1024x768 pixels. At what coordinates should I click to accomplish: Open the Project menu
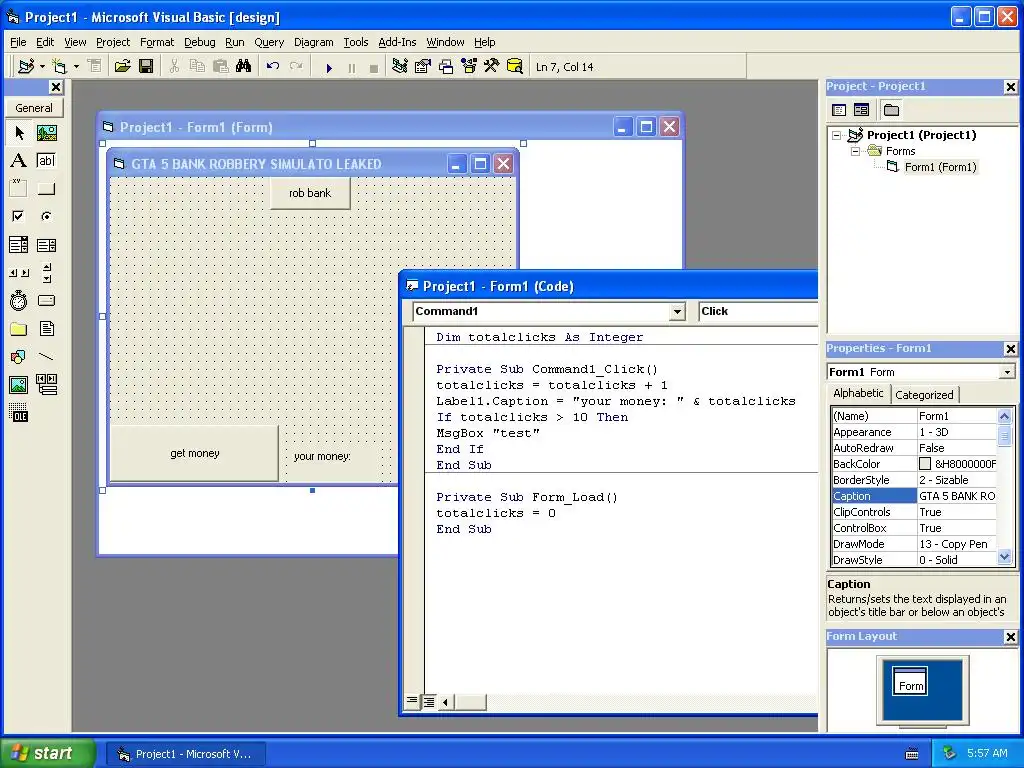tap(113, 42)
